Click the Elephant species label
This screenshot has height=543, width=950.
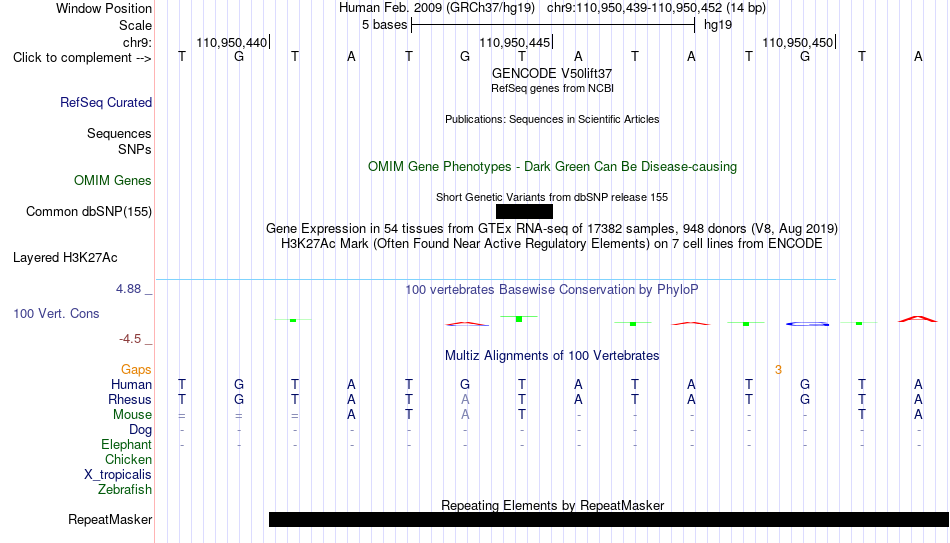[x=126, y=444]
